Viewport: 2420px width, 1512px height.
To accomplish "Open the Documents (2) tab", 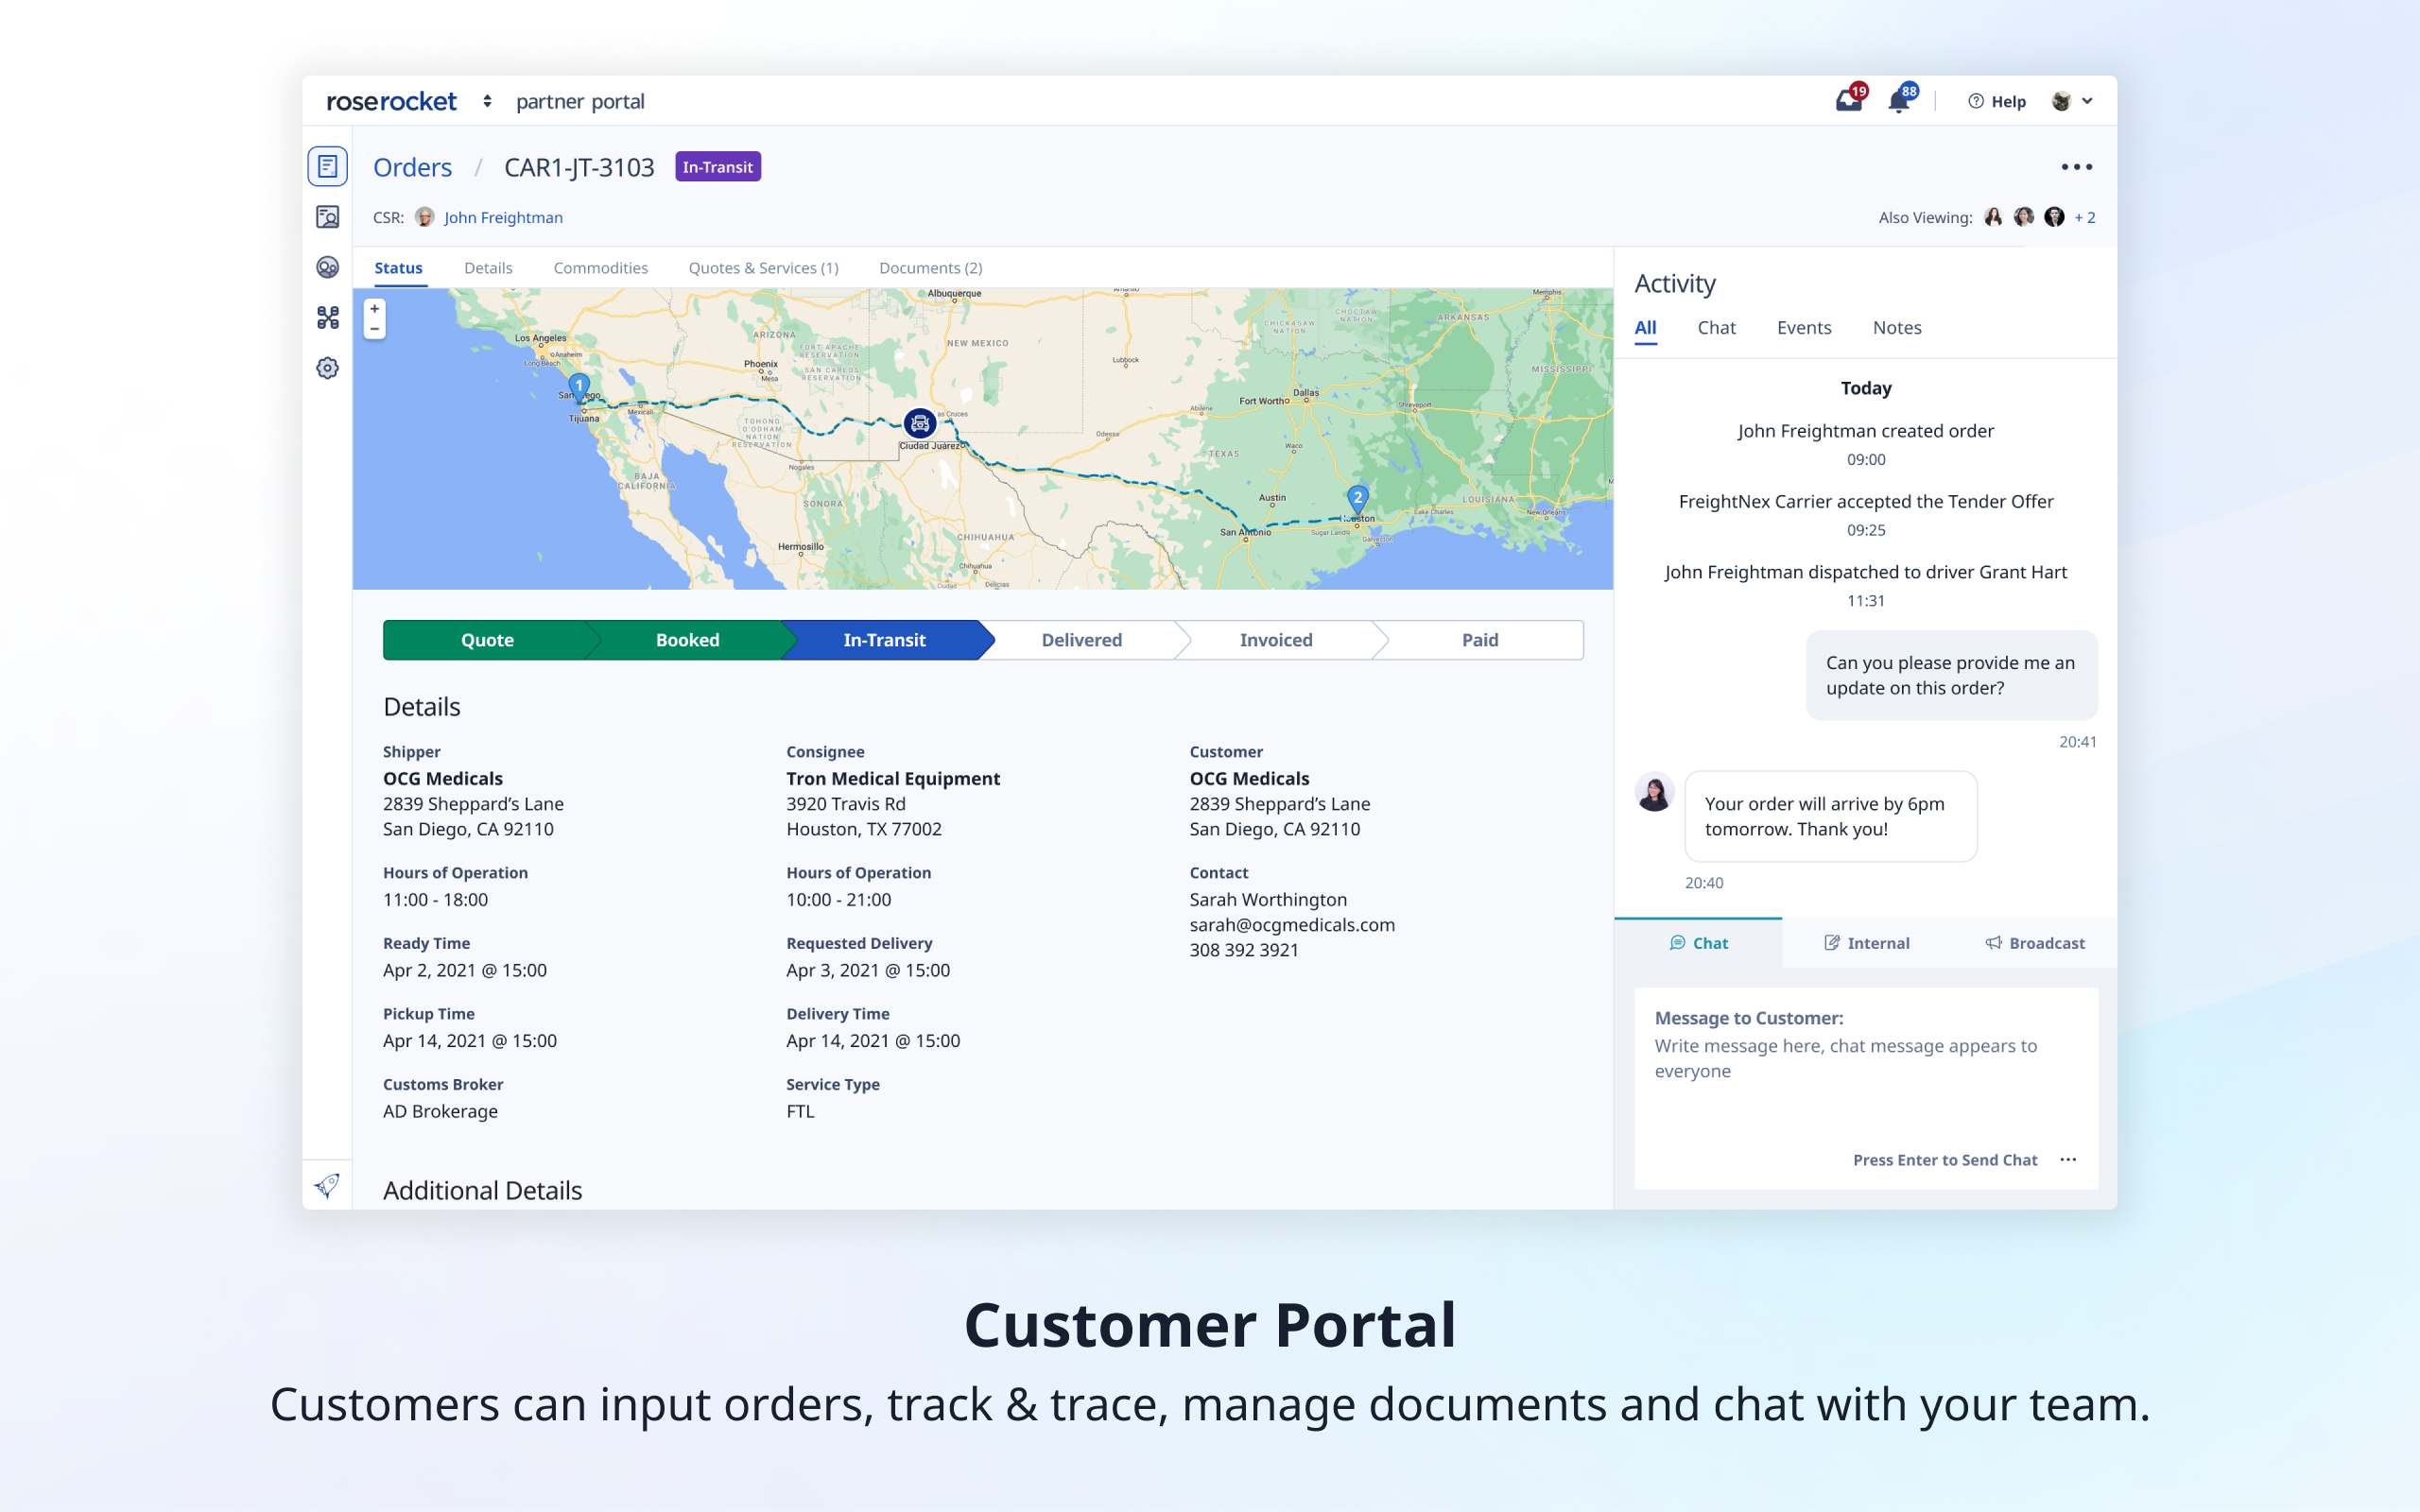I will [x=930, y=268].
